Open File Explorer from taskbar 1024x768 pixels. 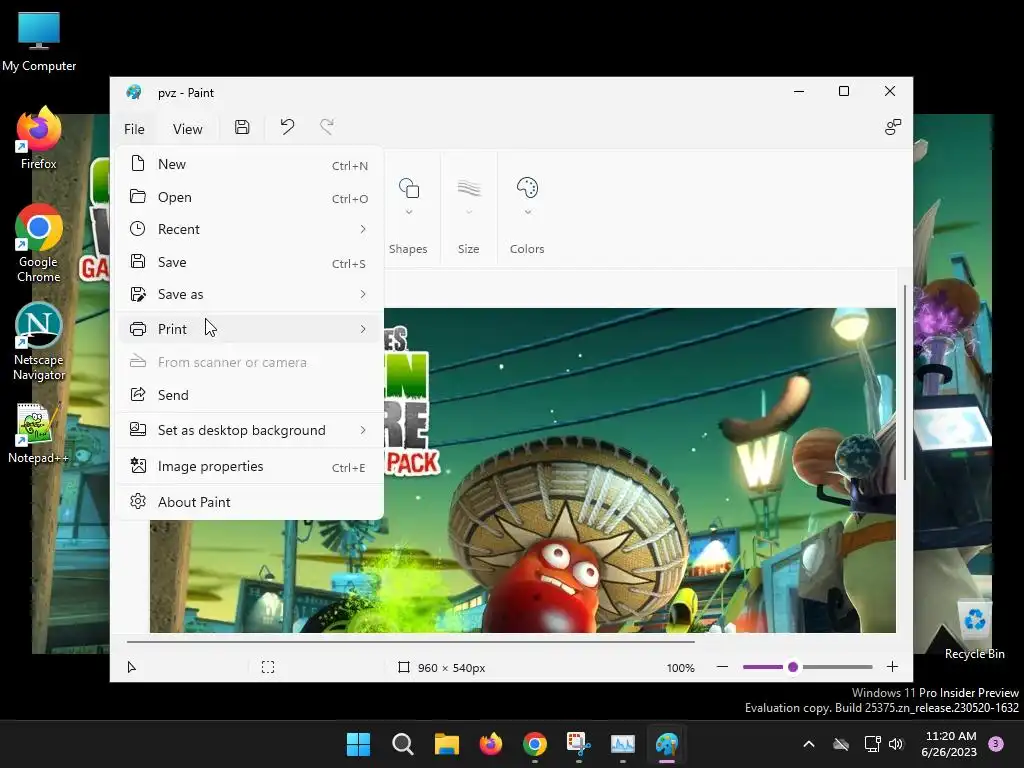[447, 744]
